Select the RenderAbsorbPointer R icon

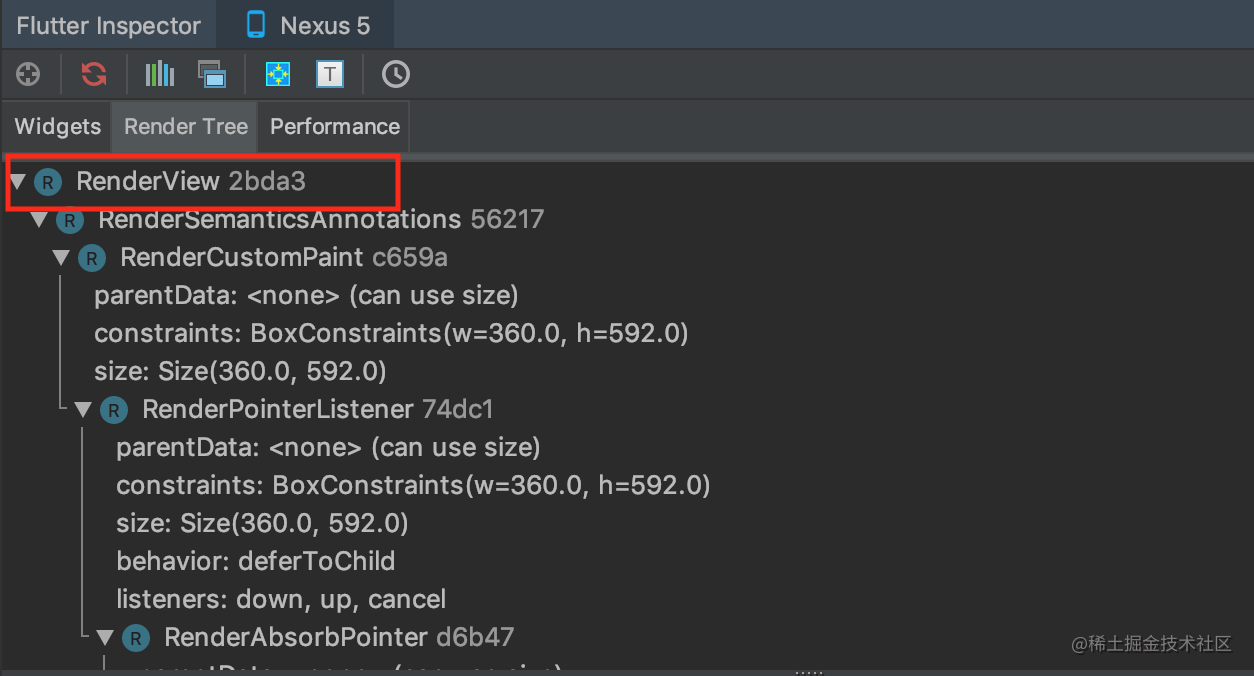[135, 637]
